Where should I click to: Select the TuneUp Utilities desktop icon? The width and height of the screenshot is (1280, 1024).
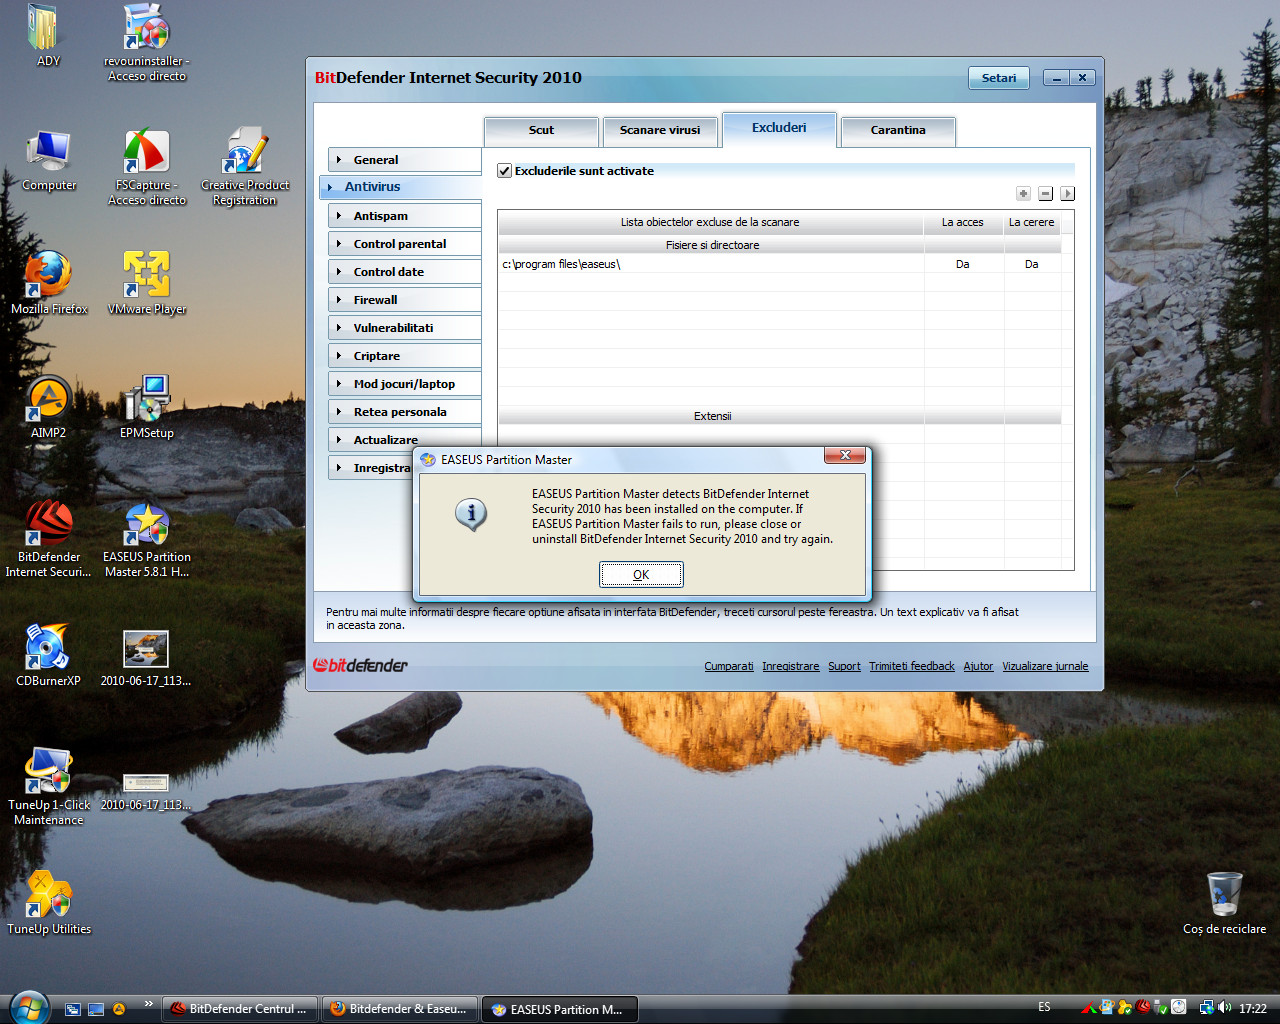(48, 903)
